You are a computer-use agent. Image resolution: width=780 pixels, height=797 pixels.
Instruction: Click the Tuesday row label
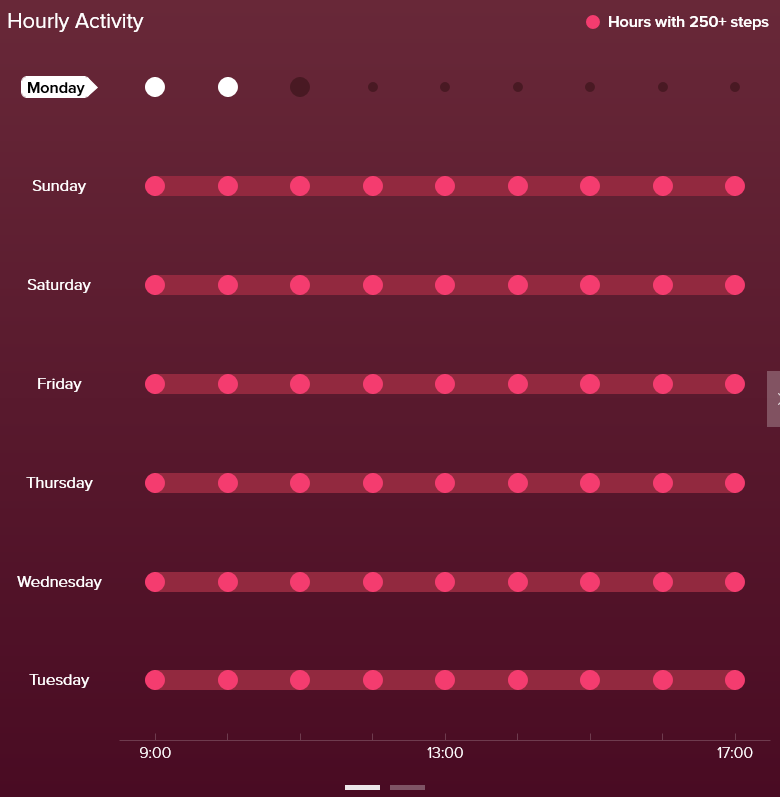pyautogui.click(x=59, y=680)
